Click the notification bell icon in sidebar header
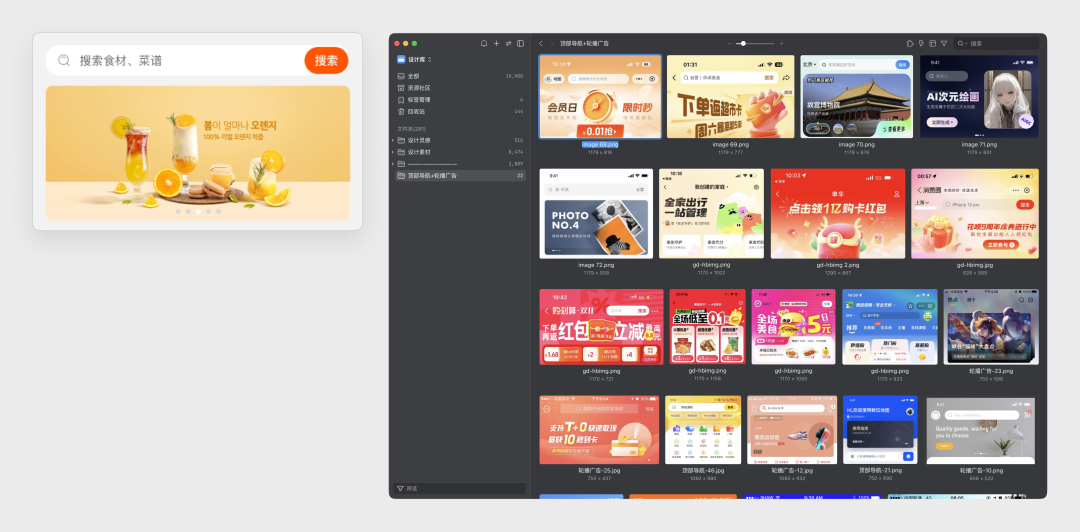Image resolution: width=1080 pixels, height=532 pixels. click(x=484, y=44)
